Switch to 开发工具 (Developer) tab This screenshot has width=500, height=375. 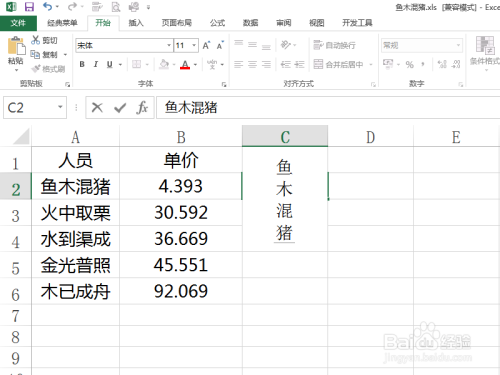(x=357, y=23)
